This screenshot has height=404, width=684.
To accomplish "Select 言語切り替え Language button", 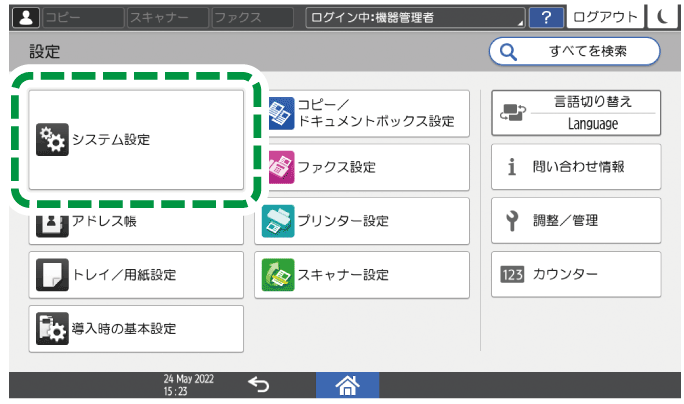I will click(x=576, y=113).
